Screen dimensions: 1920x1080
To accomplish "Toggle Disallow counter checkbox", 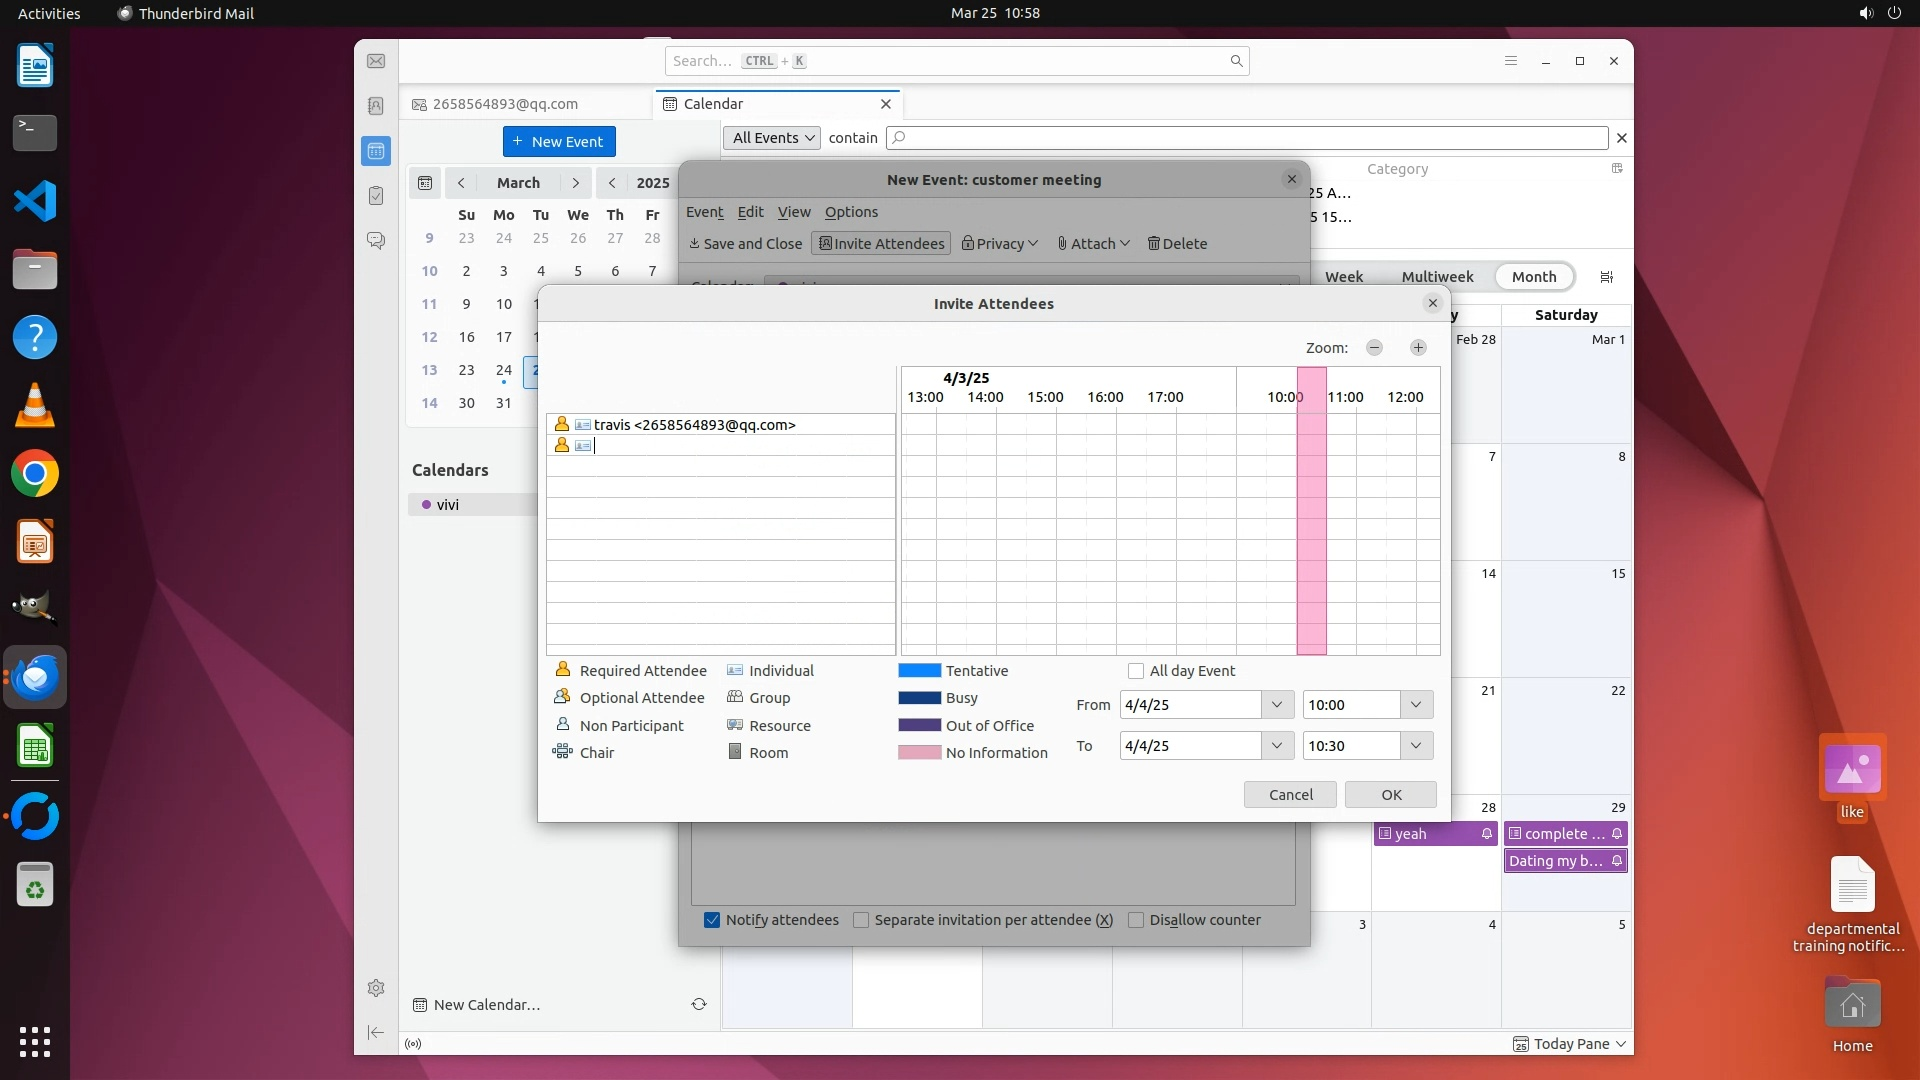I will 1136,920.
